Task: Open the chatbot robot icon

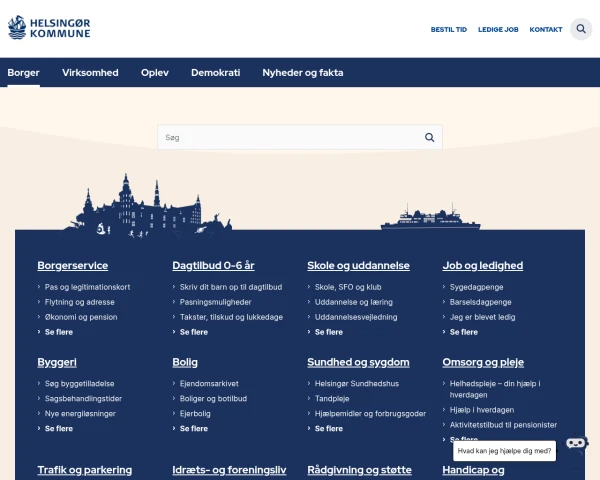Action: click(x=577, y=443)
